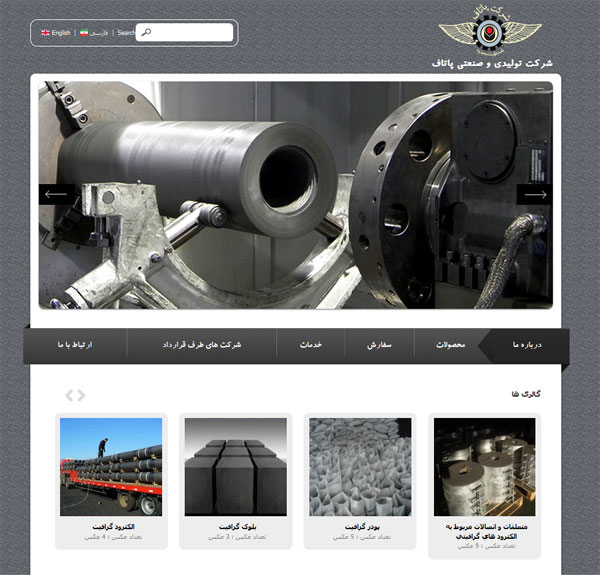Click متعلقات و اتصالات gallery title

(x=486, y=531)
